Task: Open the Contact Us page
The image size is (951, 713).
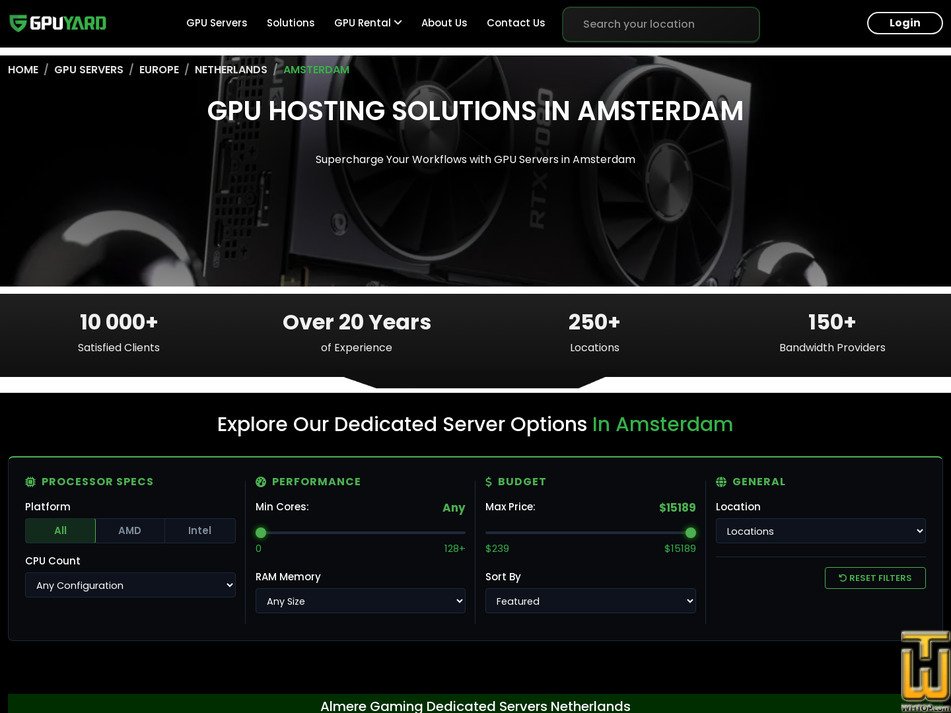Action: pyautogui.click(x=516, y=23)
